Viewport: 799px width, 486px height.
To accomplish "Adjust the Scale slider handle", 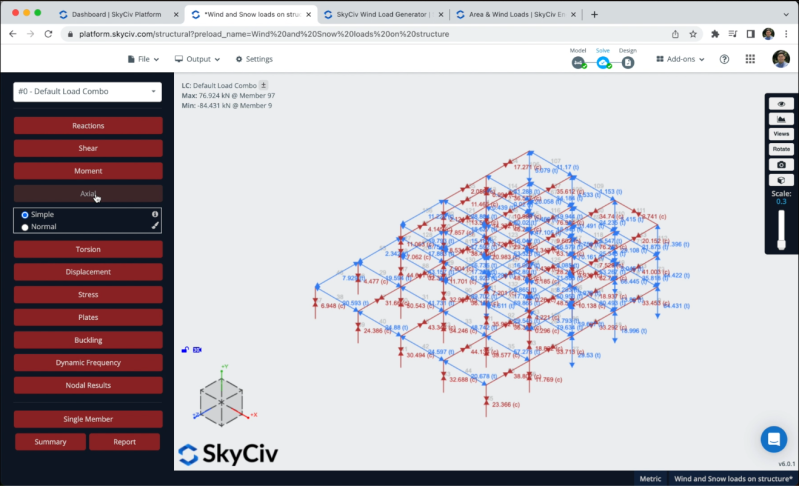I will point(781,245).
